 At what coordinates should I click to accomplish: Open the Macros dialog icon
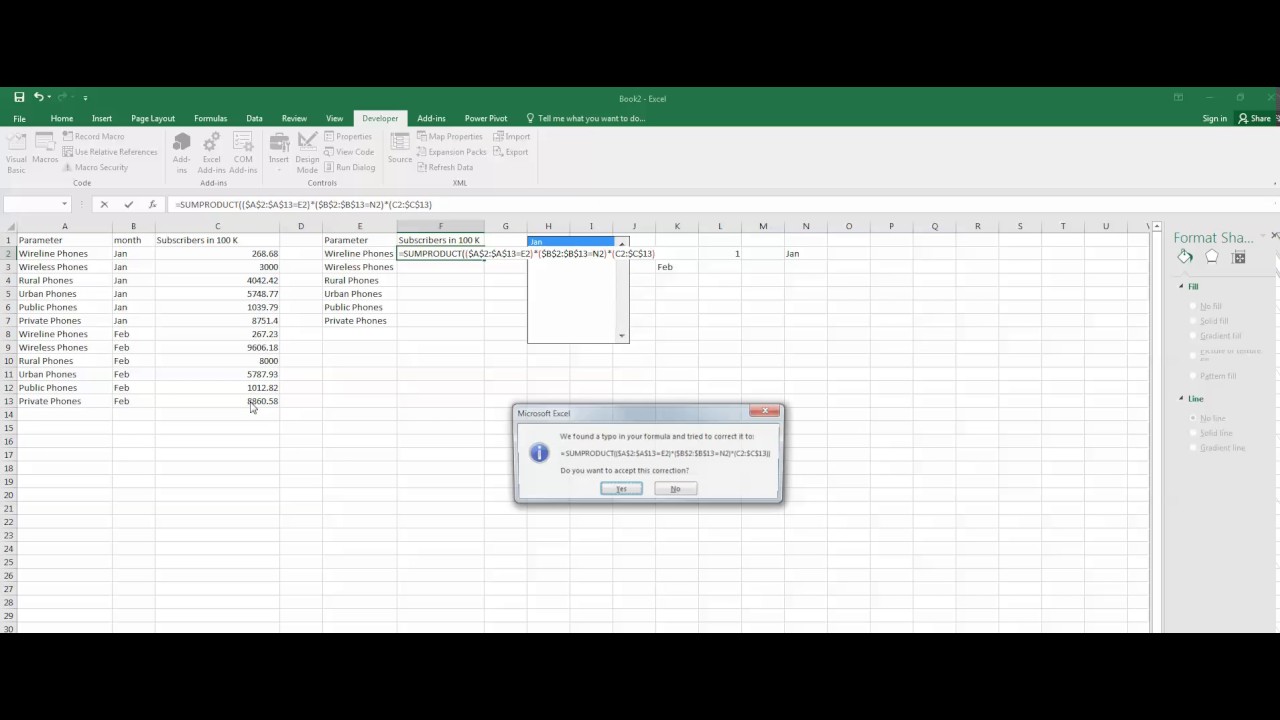(x=45, y=147)
